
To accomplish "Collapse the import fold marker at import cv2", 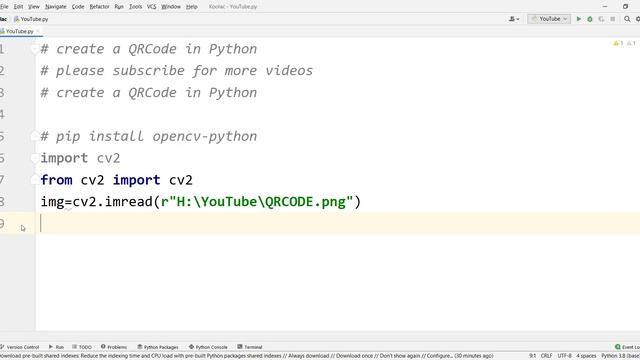I will tap(35, 158).
